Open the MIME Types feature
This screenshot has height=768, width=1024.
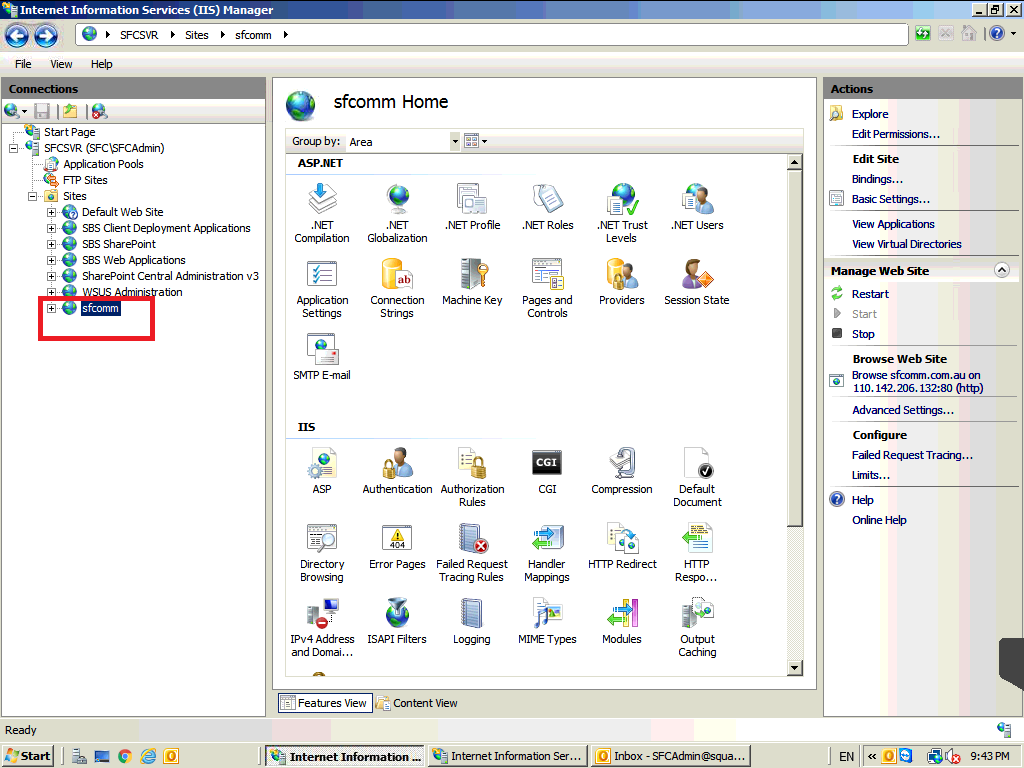click(x=547, y=621)
